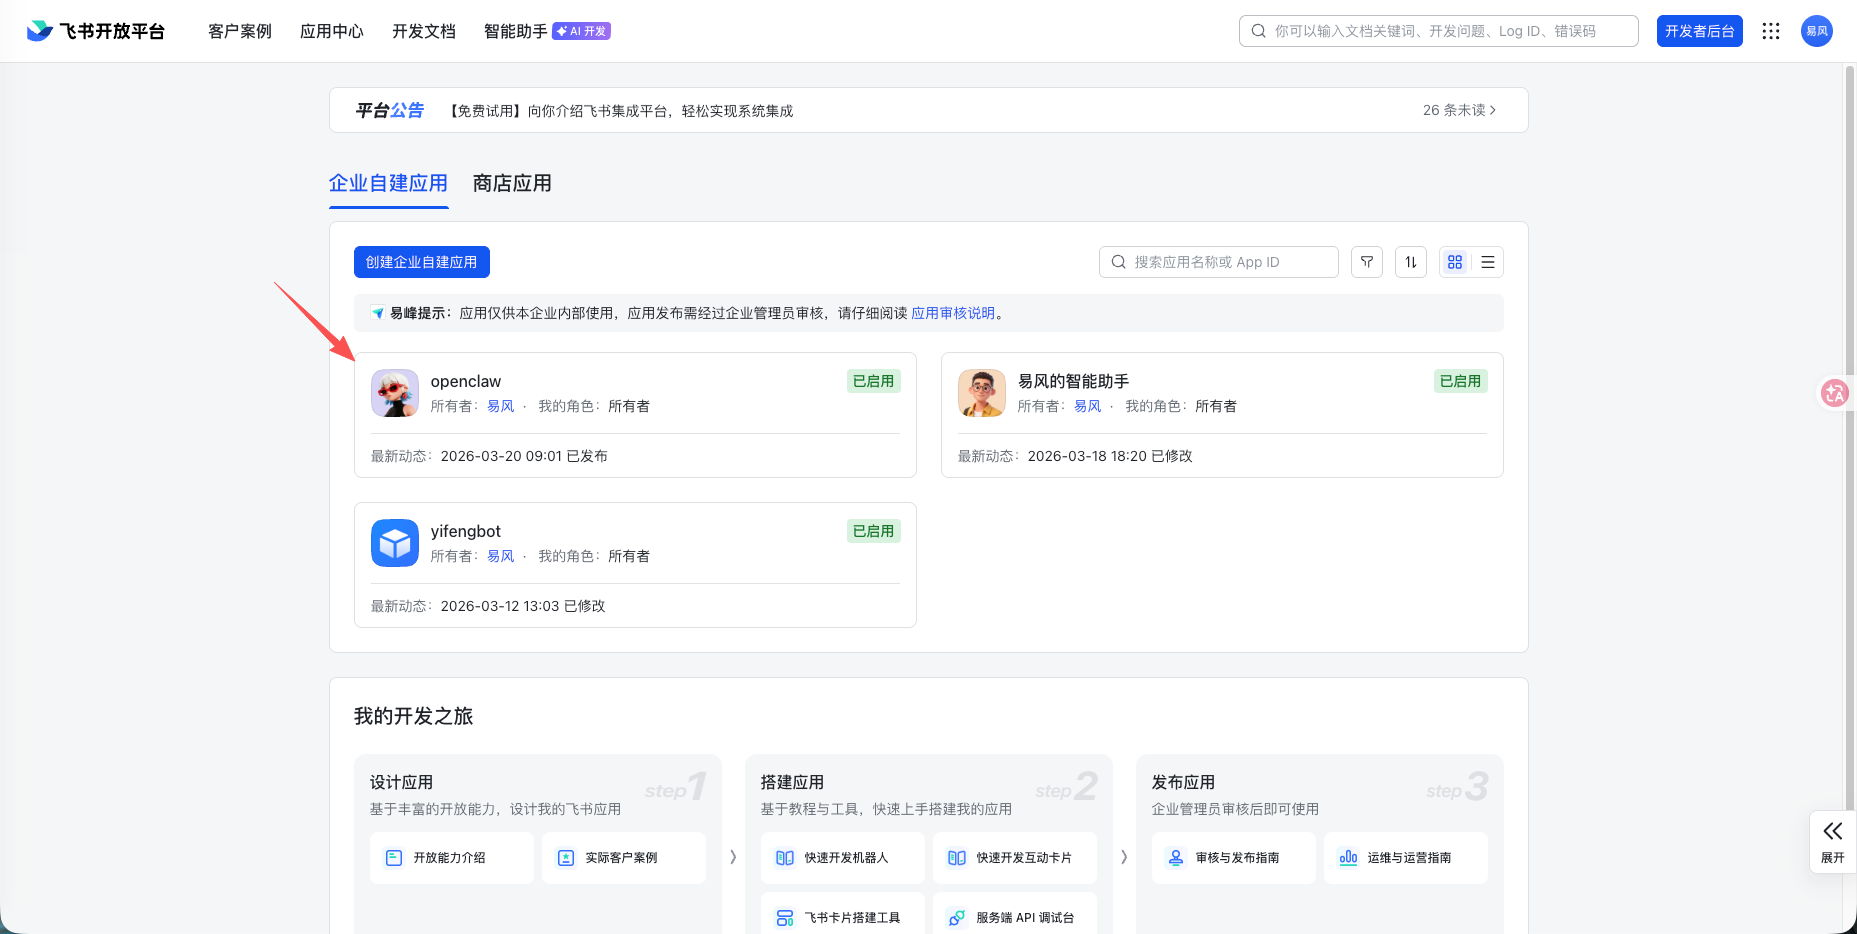Click the 开放能力介绍 icon entry
This screenshot has width=1857, height=934.
451,857
